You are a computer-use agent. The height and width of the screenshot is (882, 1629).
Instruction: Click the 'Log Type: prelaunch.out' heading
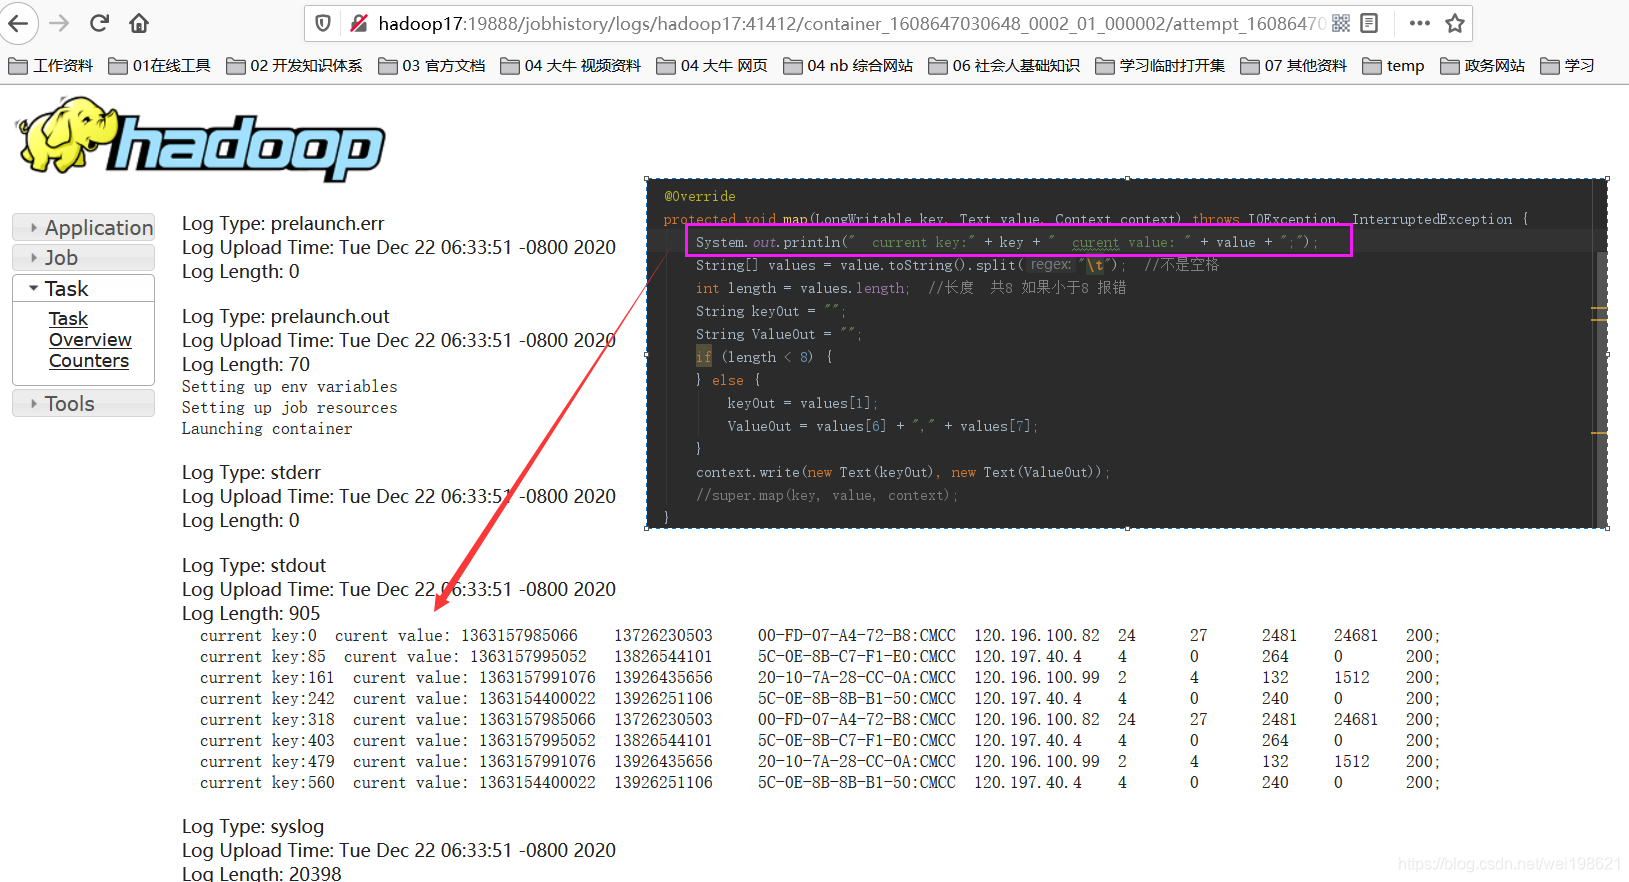286,317
